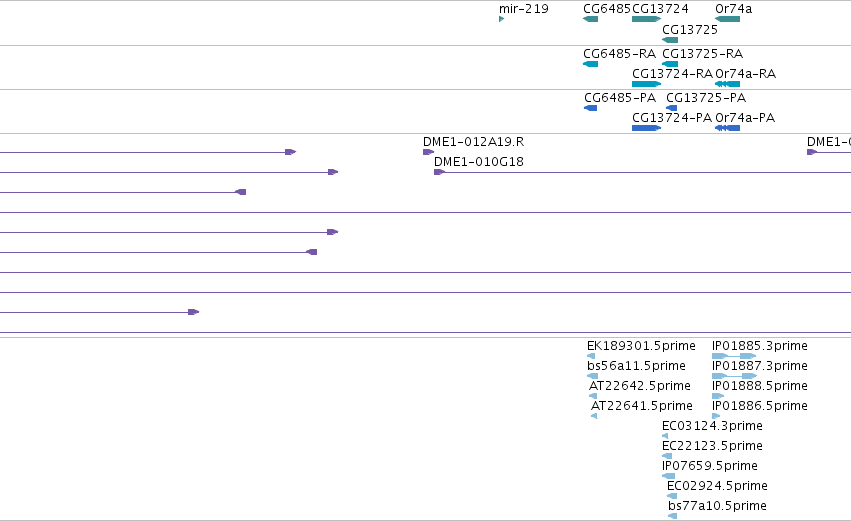
Task: Click the CG6485-PA protein feature
Action: pos(590,108)
